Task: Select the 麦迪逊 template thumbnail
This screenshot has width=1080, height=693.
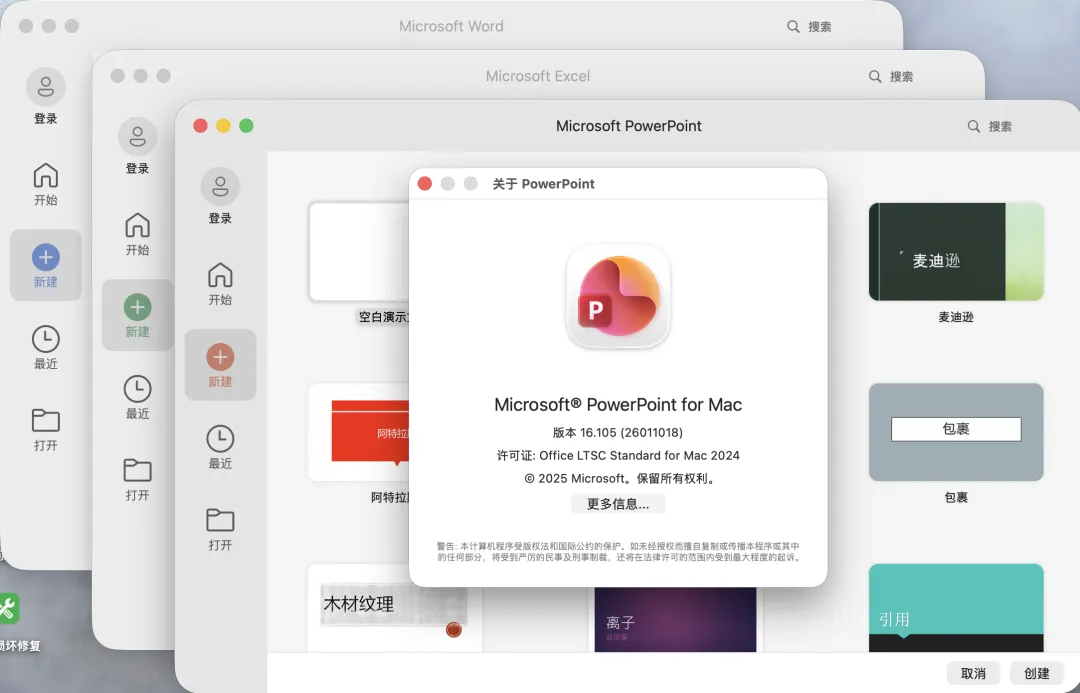Action: (x=956, y=251)
